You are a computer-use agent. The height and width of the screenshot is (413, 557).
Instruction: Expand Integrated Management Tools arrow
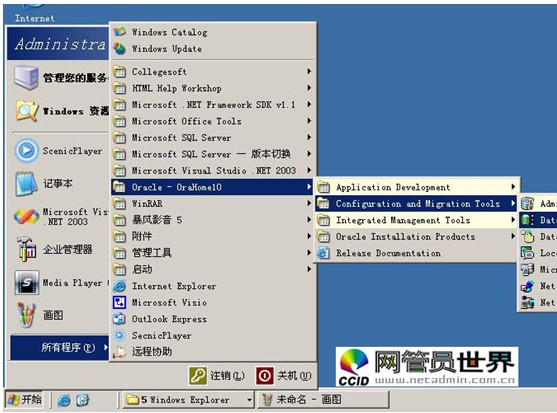point(513,220)
